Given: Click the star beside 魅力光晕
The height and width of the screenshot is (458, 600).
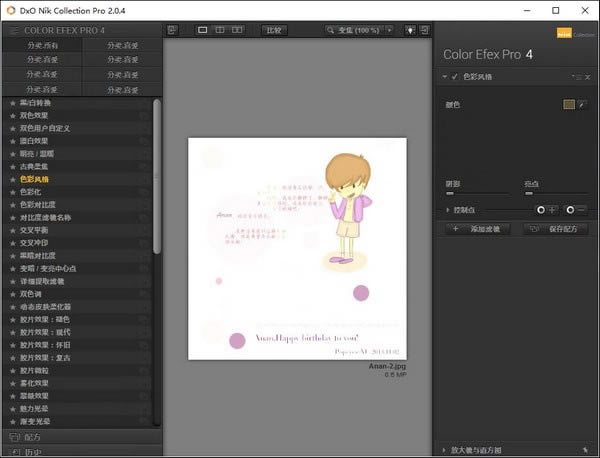Looking at the screenshot, I should coord(13,409).
